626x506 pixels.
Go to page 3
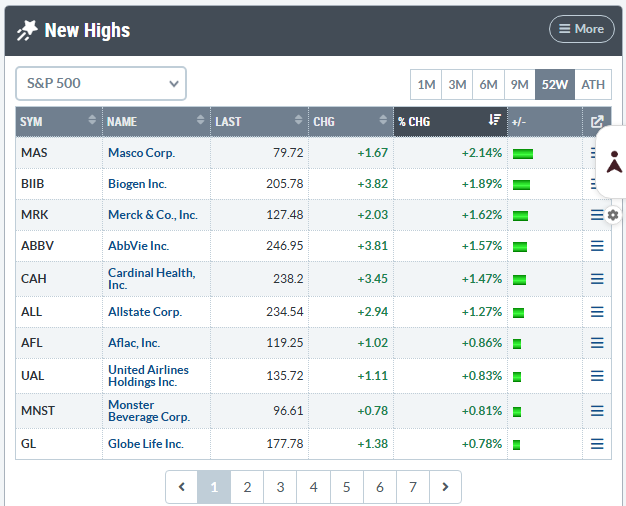280,487
